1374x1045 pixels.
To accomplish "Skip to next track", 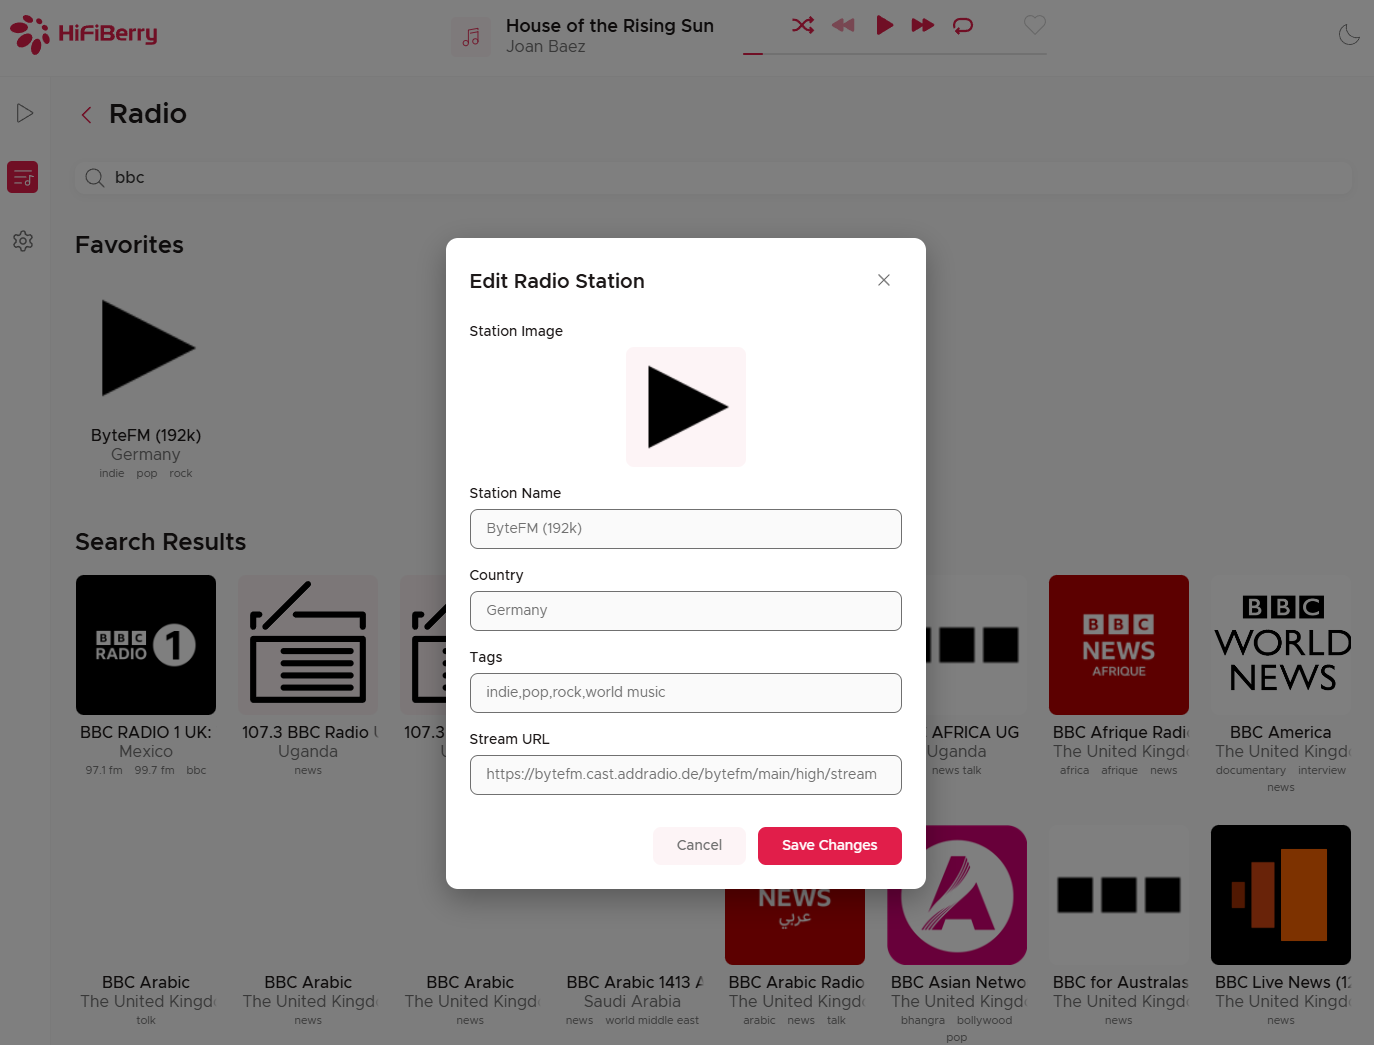I will pos(923,25).
